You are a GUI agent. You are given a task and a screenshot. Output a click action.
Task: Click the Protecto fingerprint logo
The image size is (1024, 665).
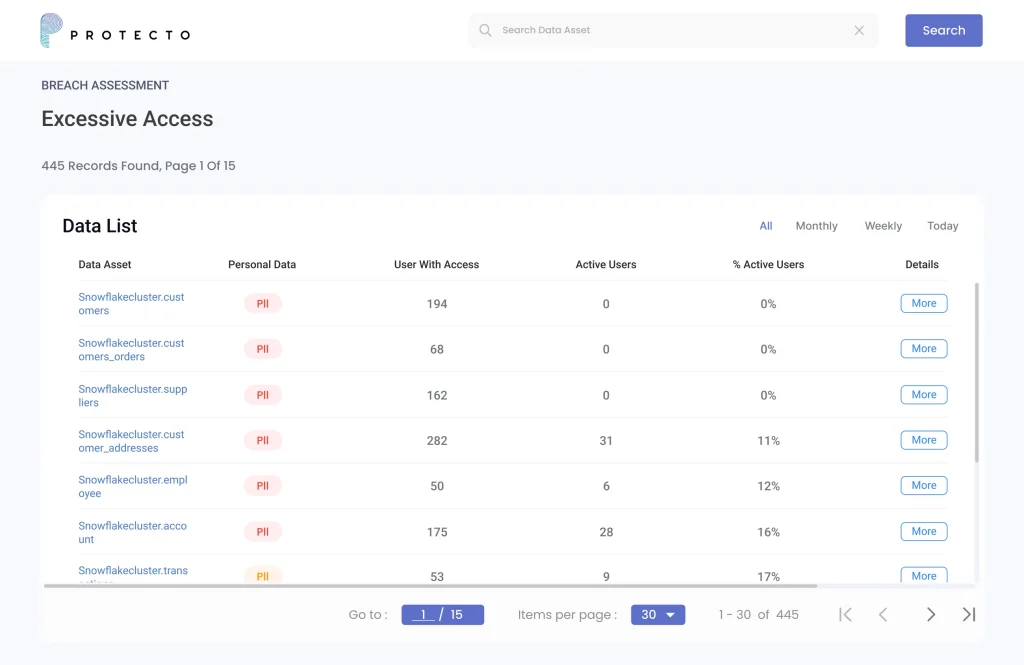point(51,31)
